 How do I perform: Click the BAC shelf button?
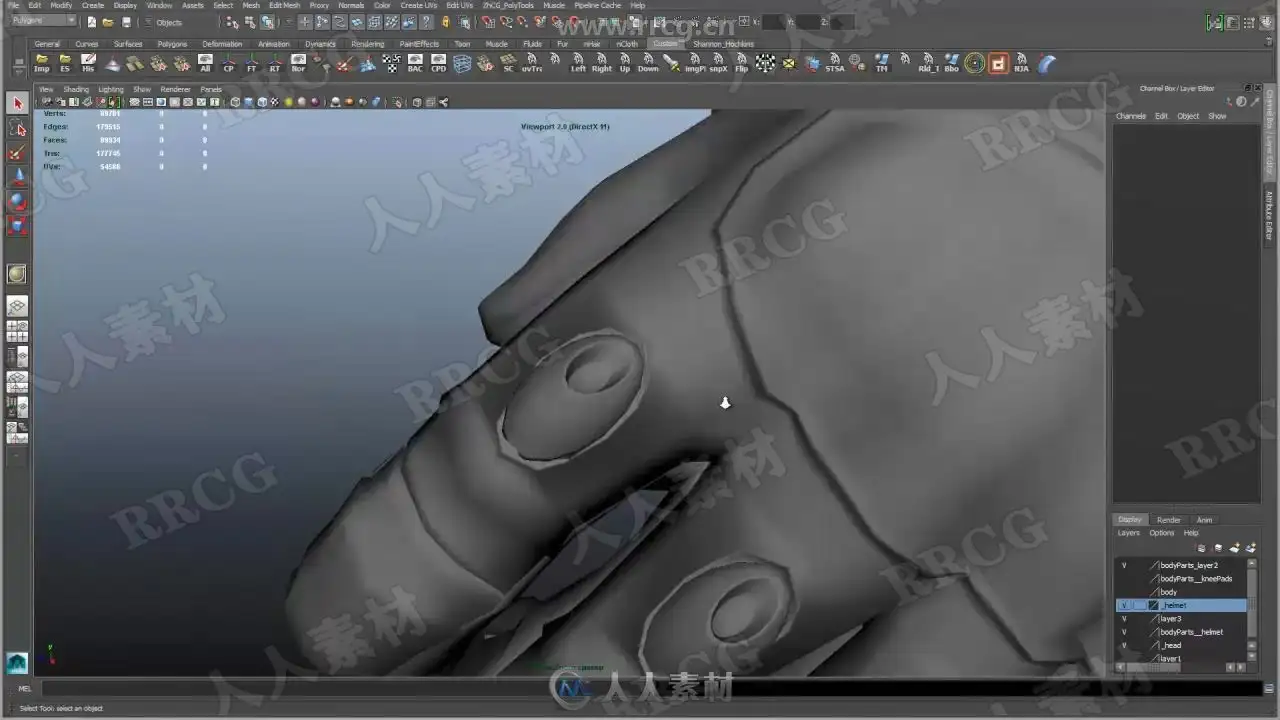point(415,63)
